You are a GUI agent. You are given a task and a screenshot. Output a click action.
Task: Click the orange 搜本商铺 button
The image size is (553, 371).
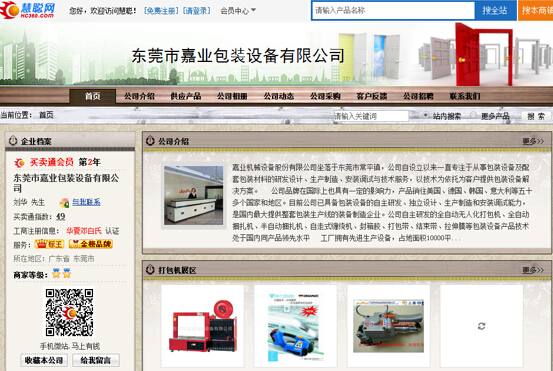click(x=535, y=11)
